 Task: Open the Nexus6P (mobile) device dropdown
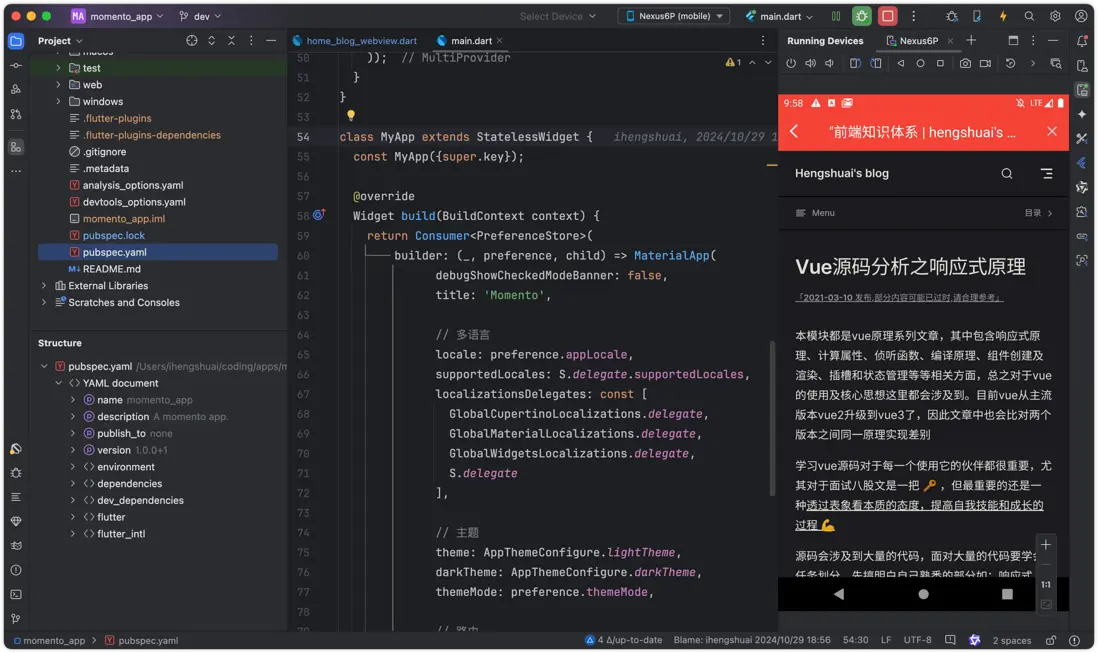click(673, 16)
